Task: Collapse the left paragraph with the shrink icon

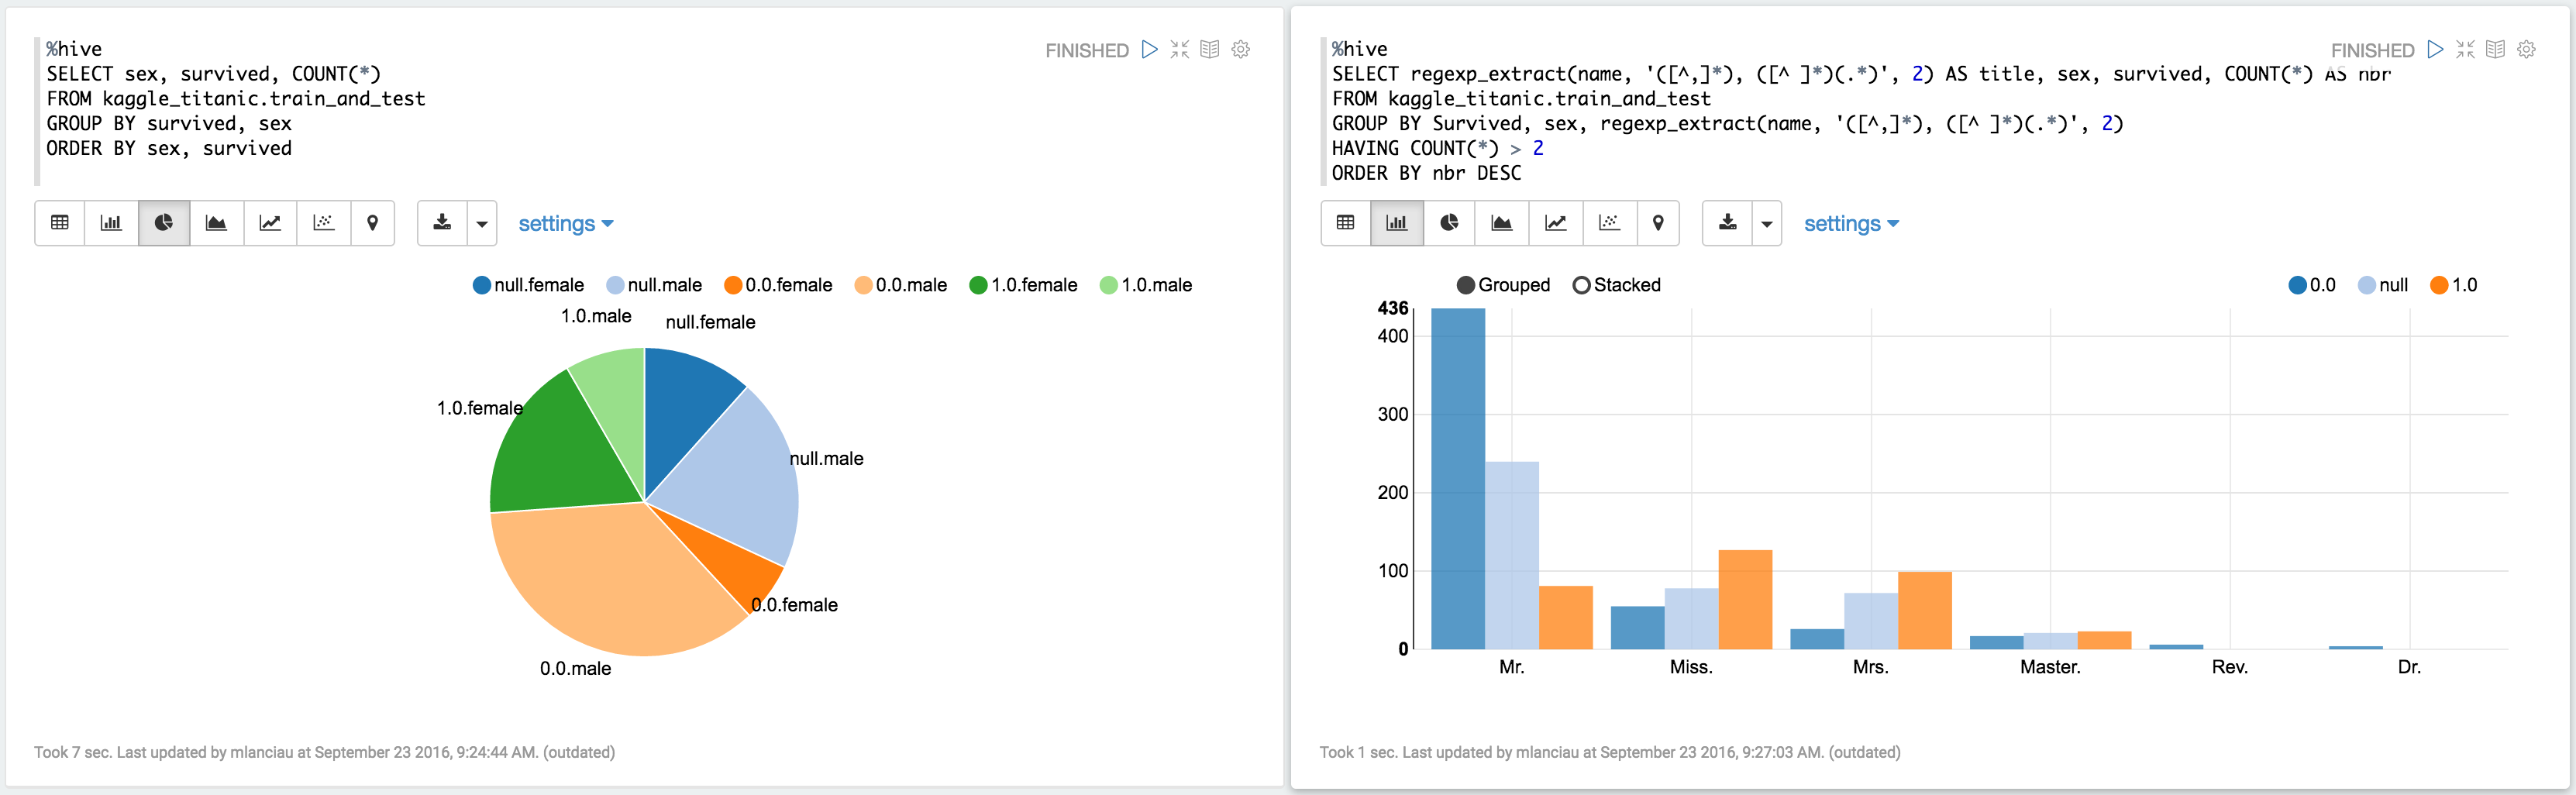Action: (1179, 49)
